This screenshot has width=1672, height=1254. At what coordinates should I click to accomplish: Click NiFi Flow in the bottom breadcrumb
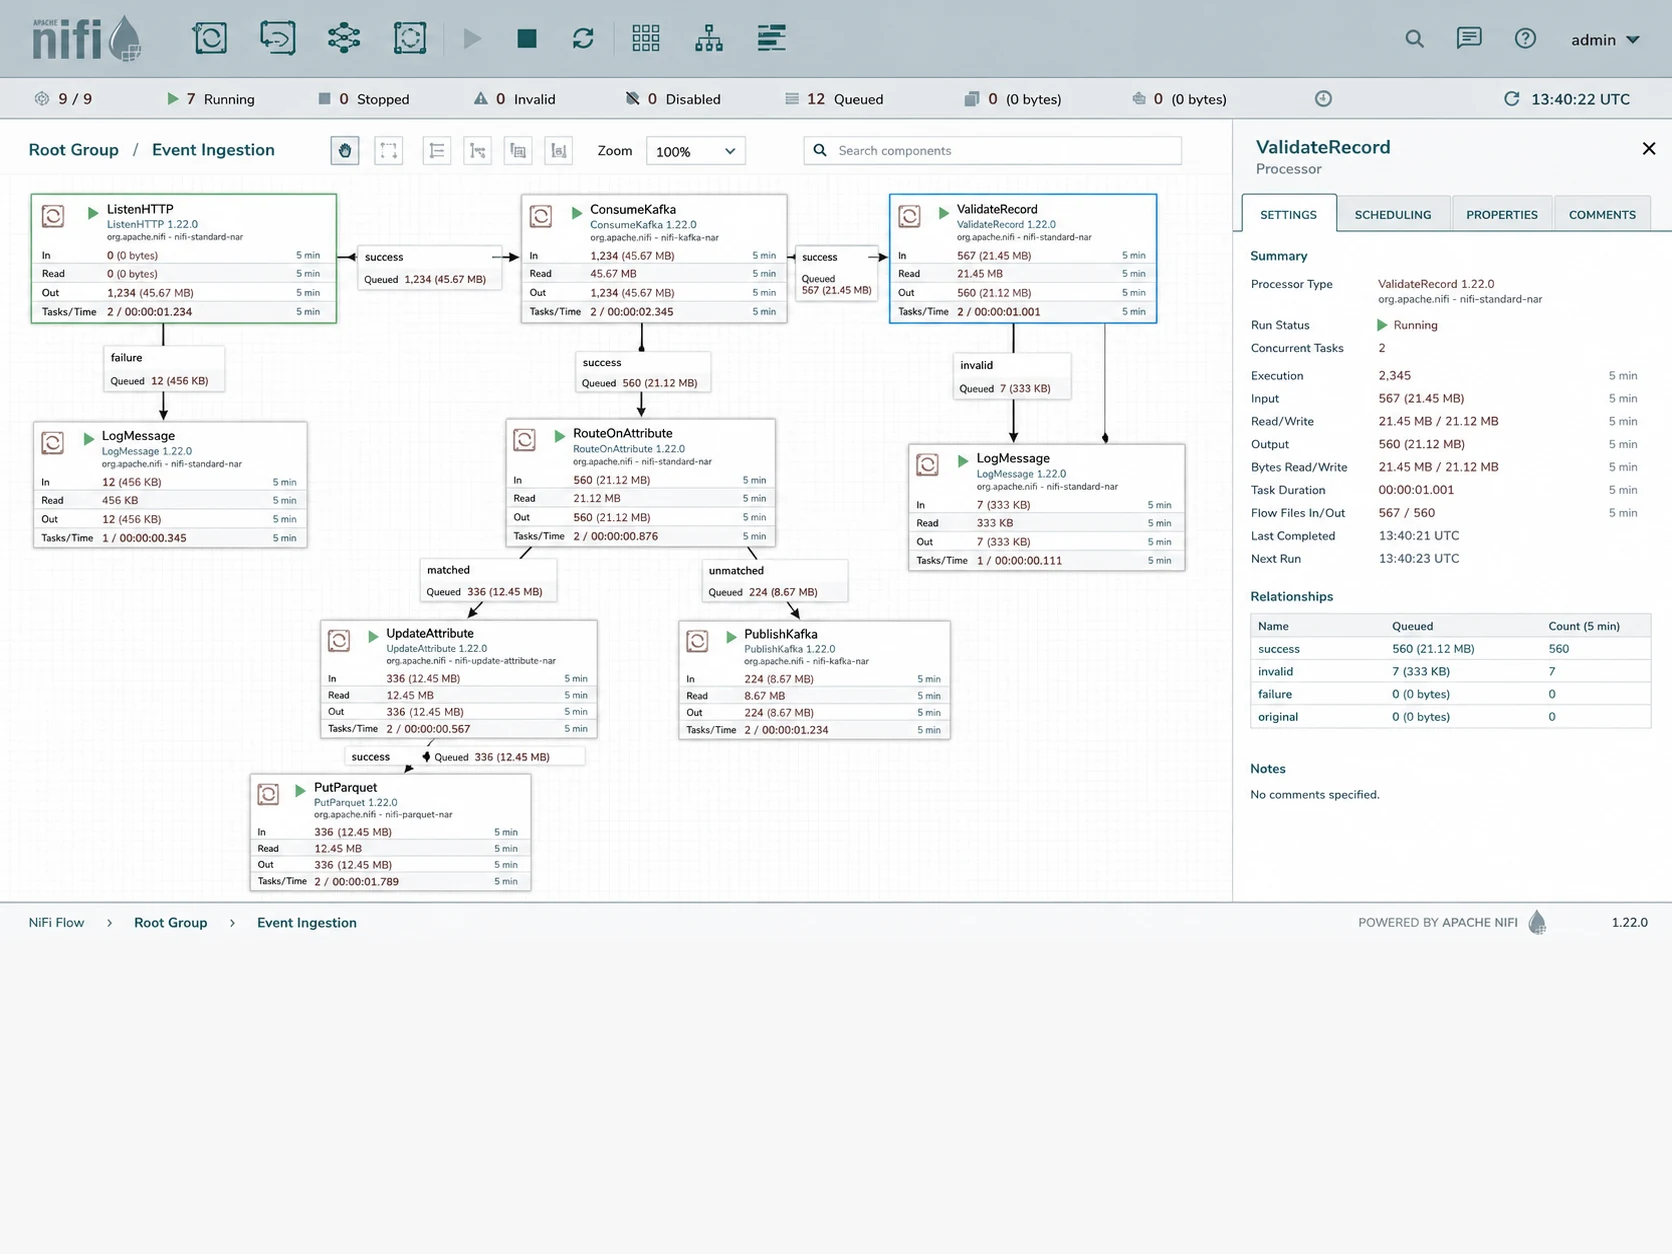[x=56, y=923]
